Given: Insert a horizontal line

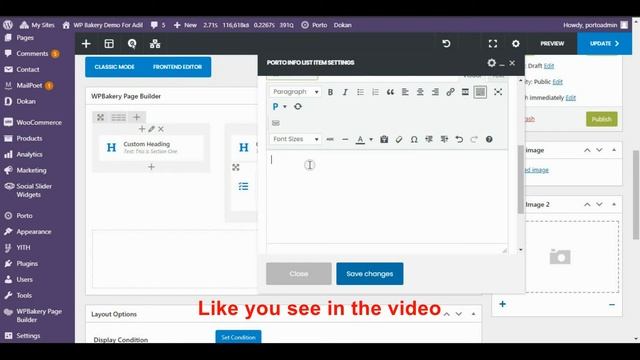Looking at the screenshot, I should pos(345,139).
